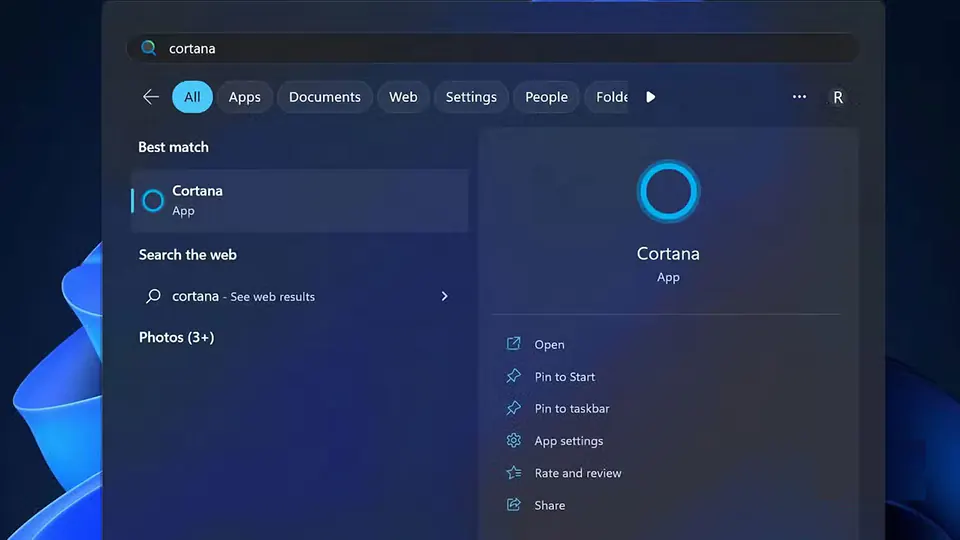Click the Pin to taskbar pin icon
960x540 pixels.
[514, 409]
